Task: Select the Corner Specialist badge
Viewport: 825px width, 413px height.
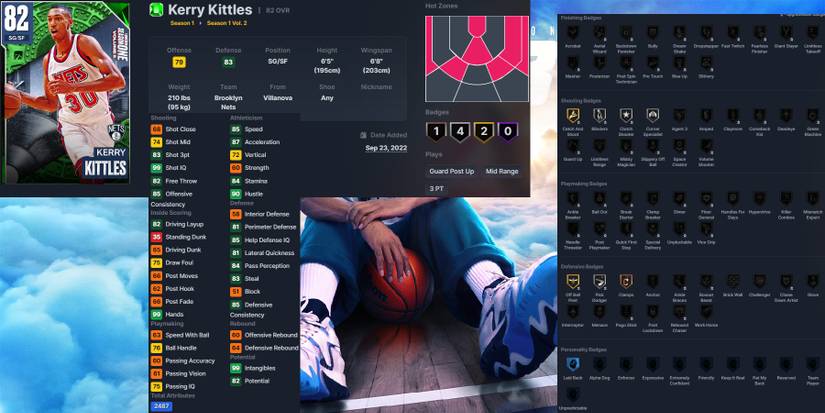Action: coord(653,115)
